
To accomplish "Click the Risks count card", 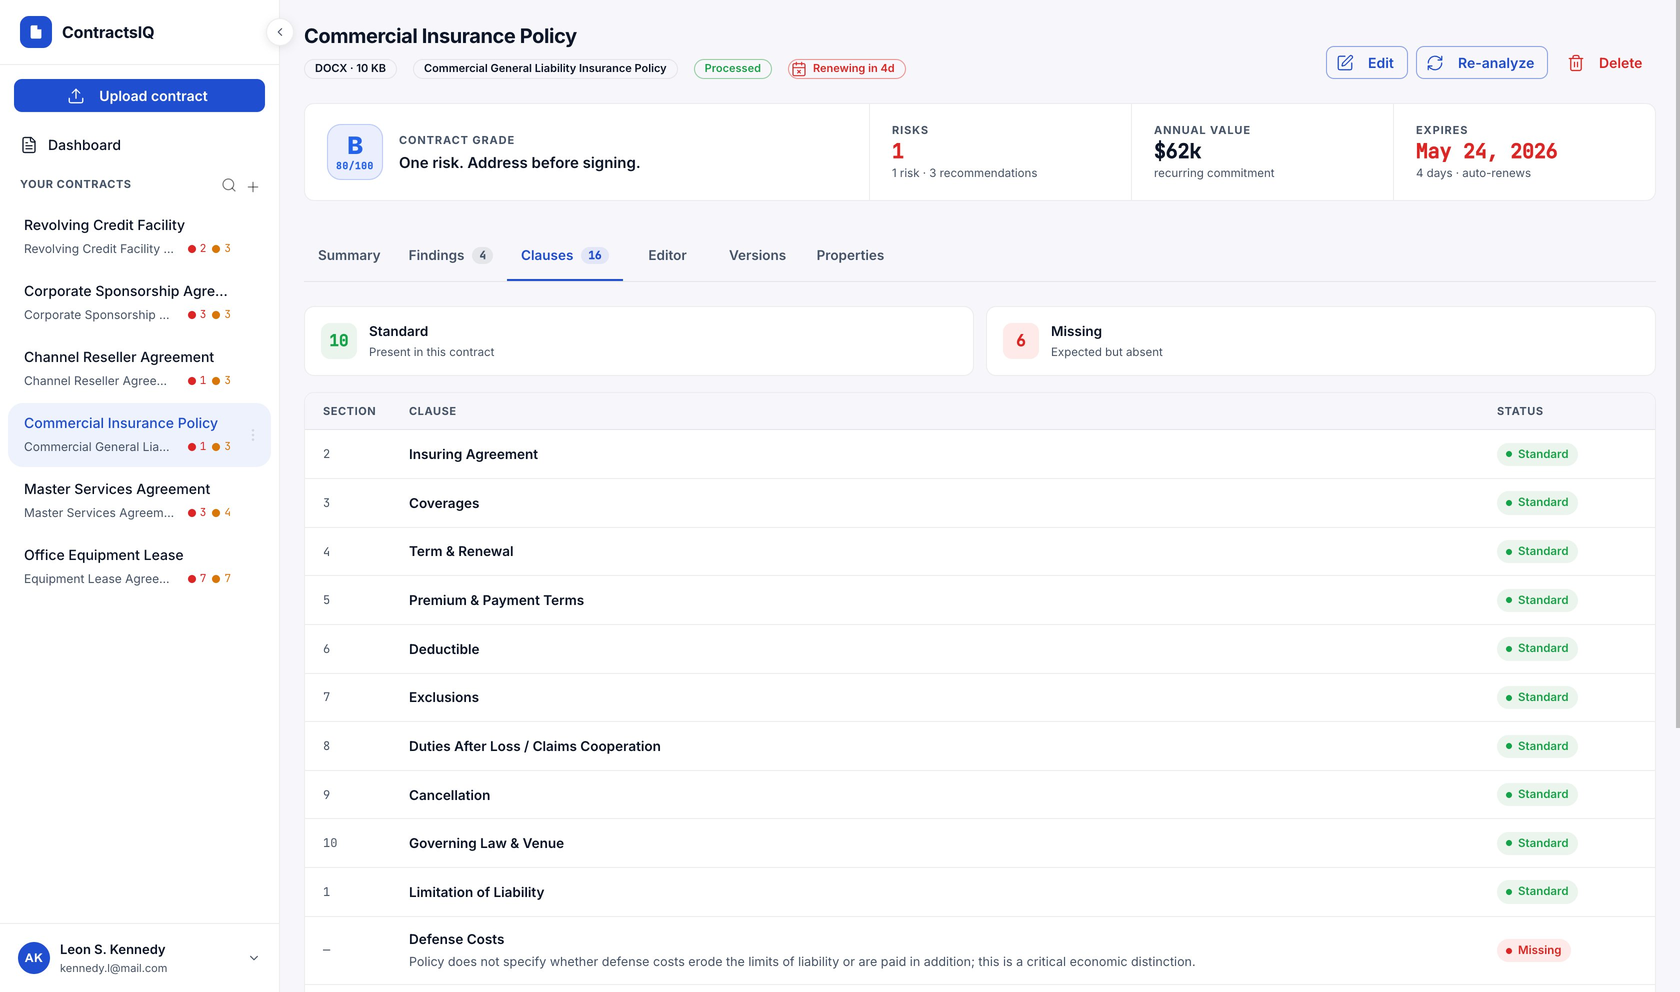I will [1000, 152].
